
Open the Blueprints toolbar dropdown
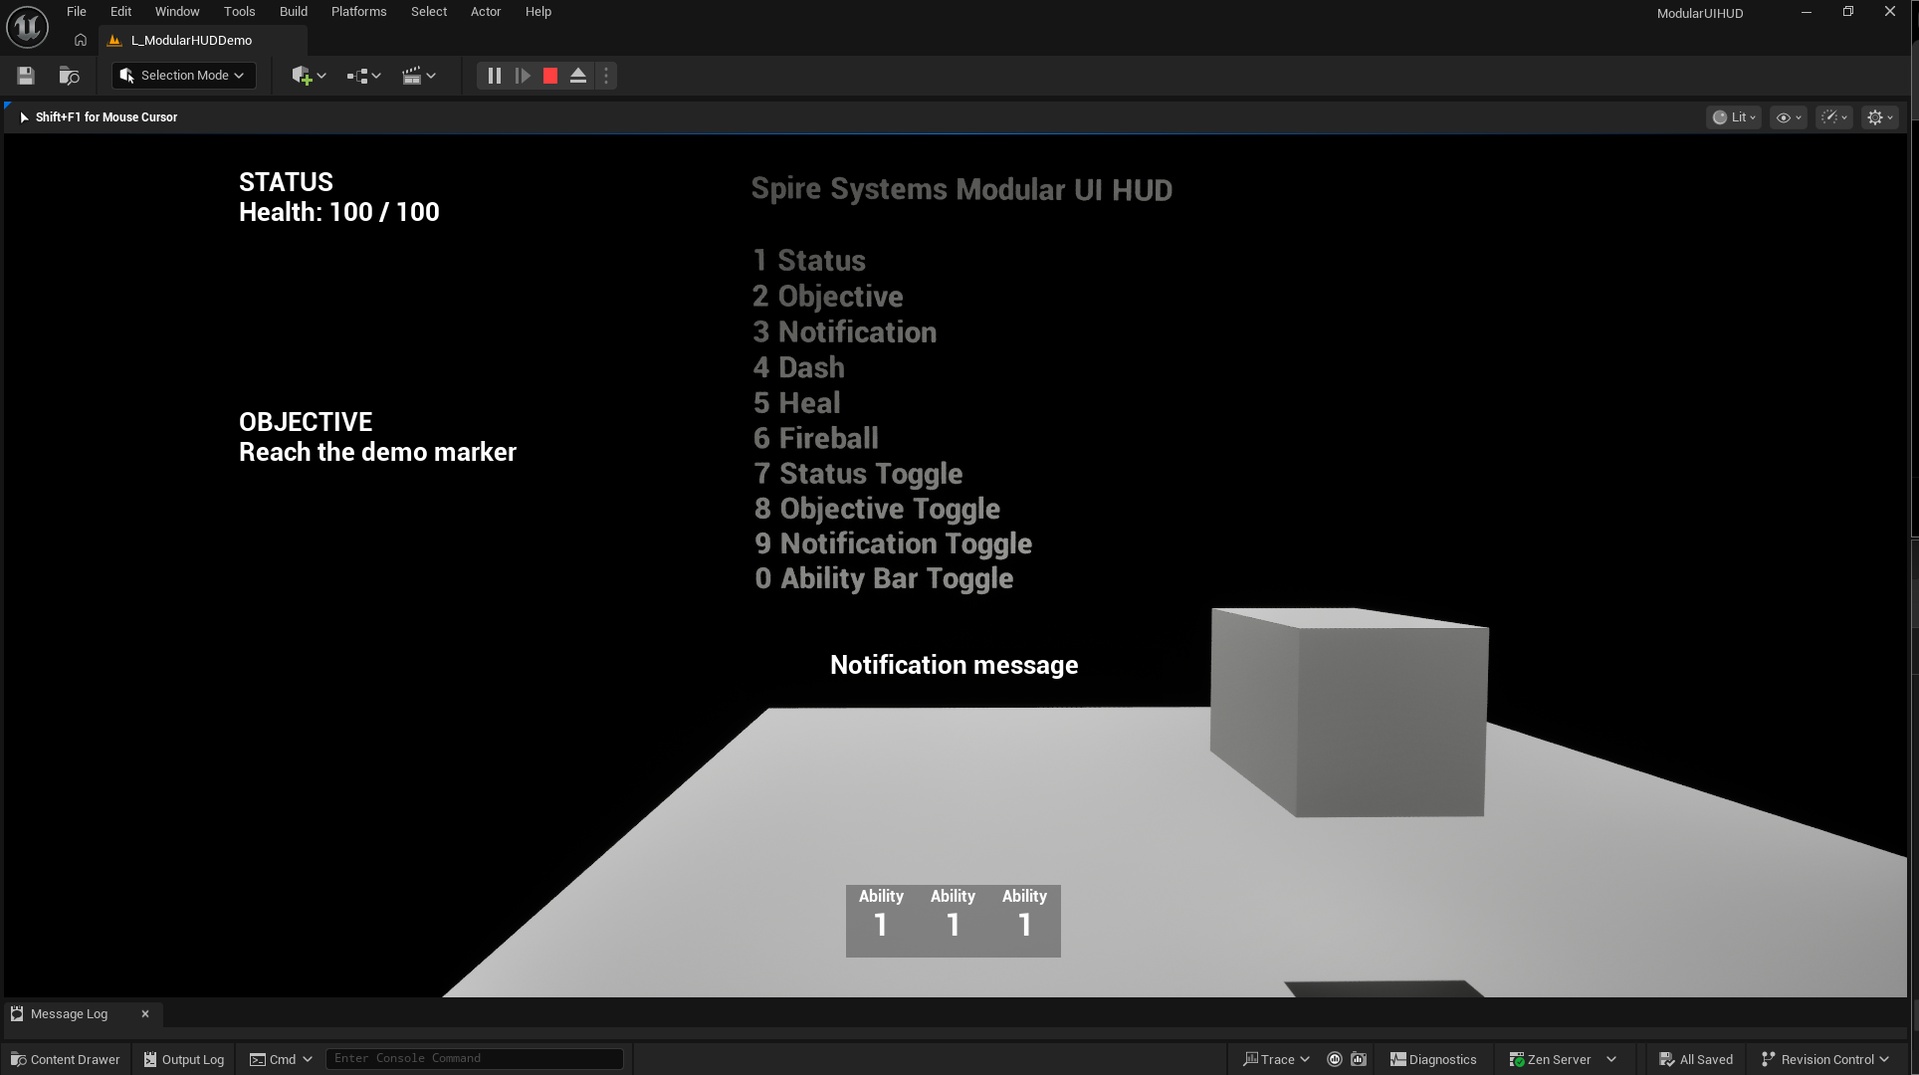pyautogui.click(x=363, y=76)
